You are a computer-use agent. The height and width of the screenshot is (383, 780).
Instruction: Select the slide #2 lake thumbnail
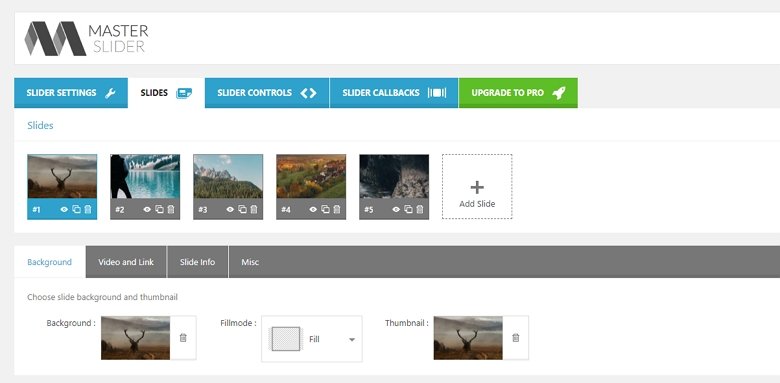coord(145,177)
